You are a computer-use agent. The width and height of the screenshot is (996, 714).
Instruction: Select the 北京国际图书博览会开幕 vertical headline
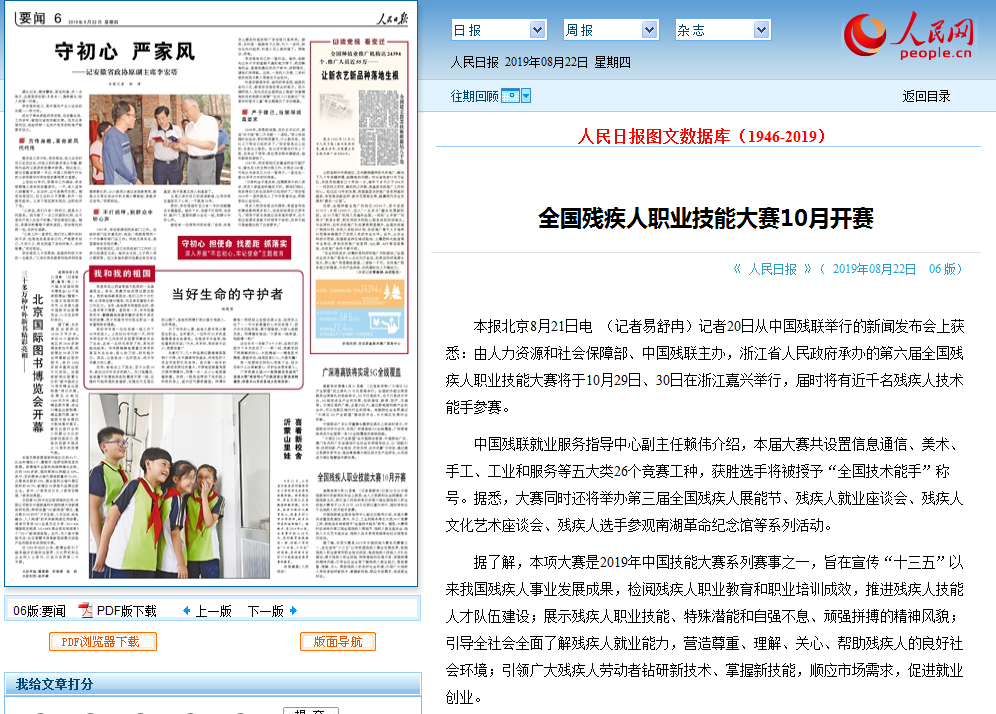(38, 362)
